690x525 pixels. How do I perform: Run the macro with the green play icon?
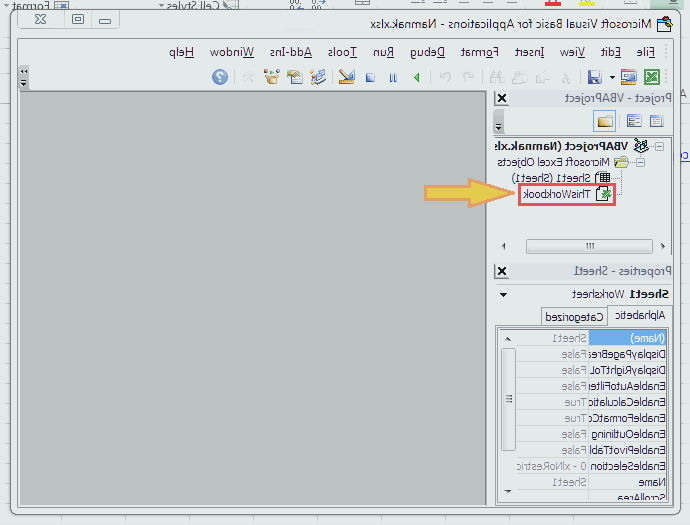[x=415, y=76]
